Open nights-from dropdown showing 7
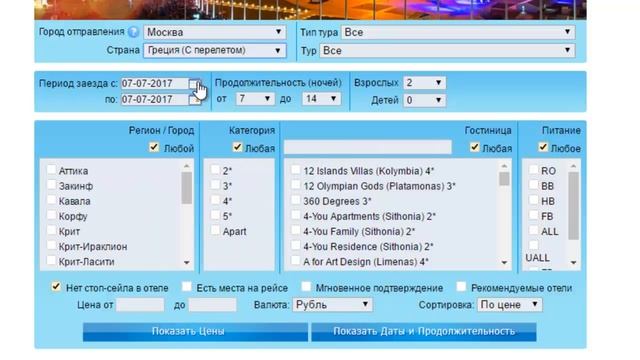The width and height of the screenshot is (640, 360). [x=255, y=99]
